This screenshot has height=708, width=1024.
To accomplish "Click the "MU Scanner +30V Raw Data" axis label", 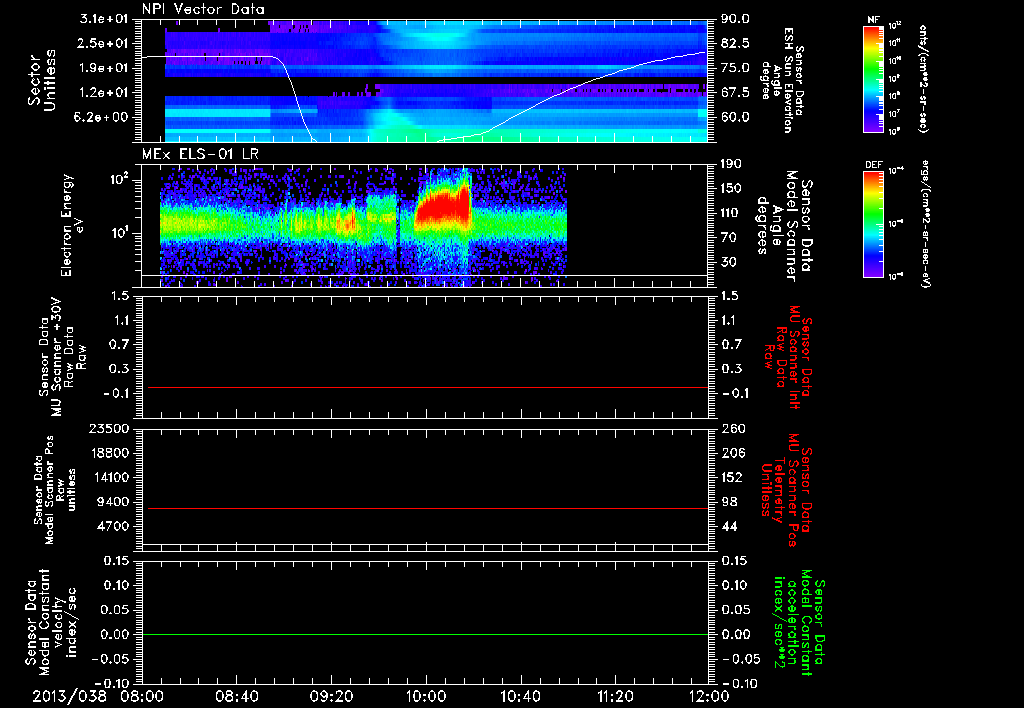I will (x=62, y=357).
